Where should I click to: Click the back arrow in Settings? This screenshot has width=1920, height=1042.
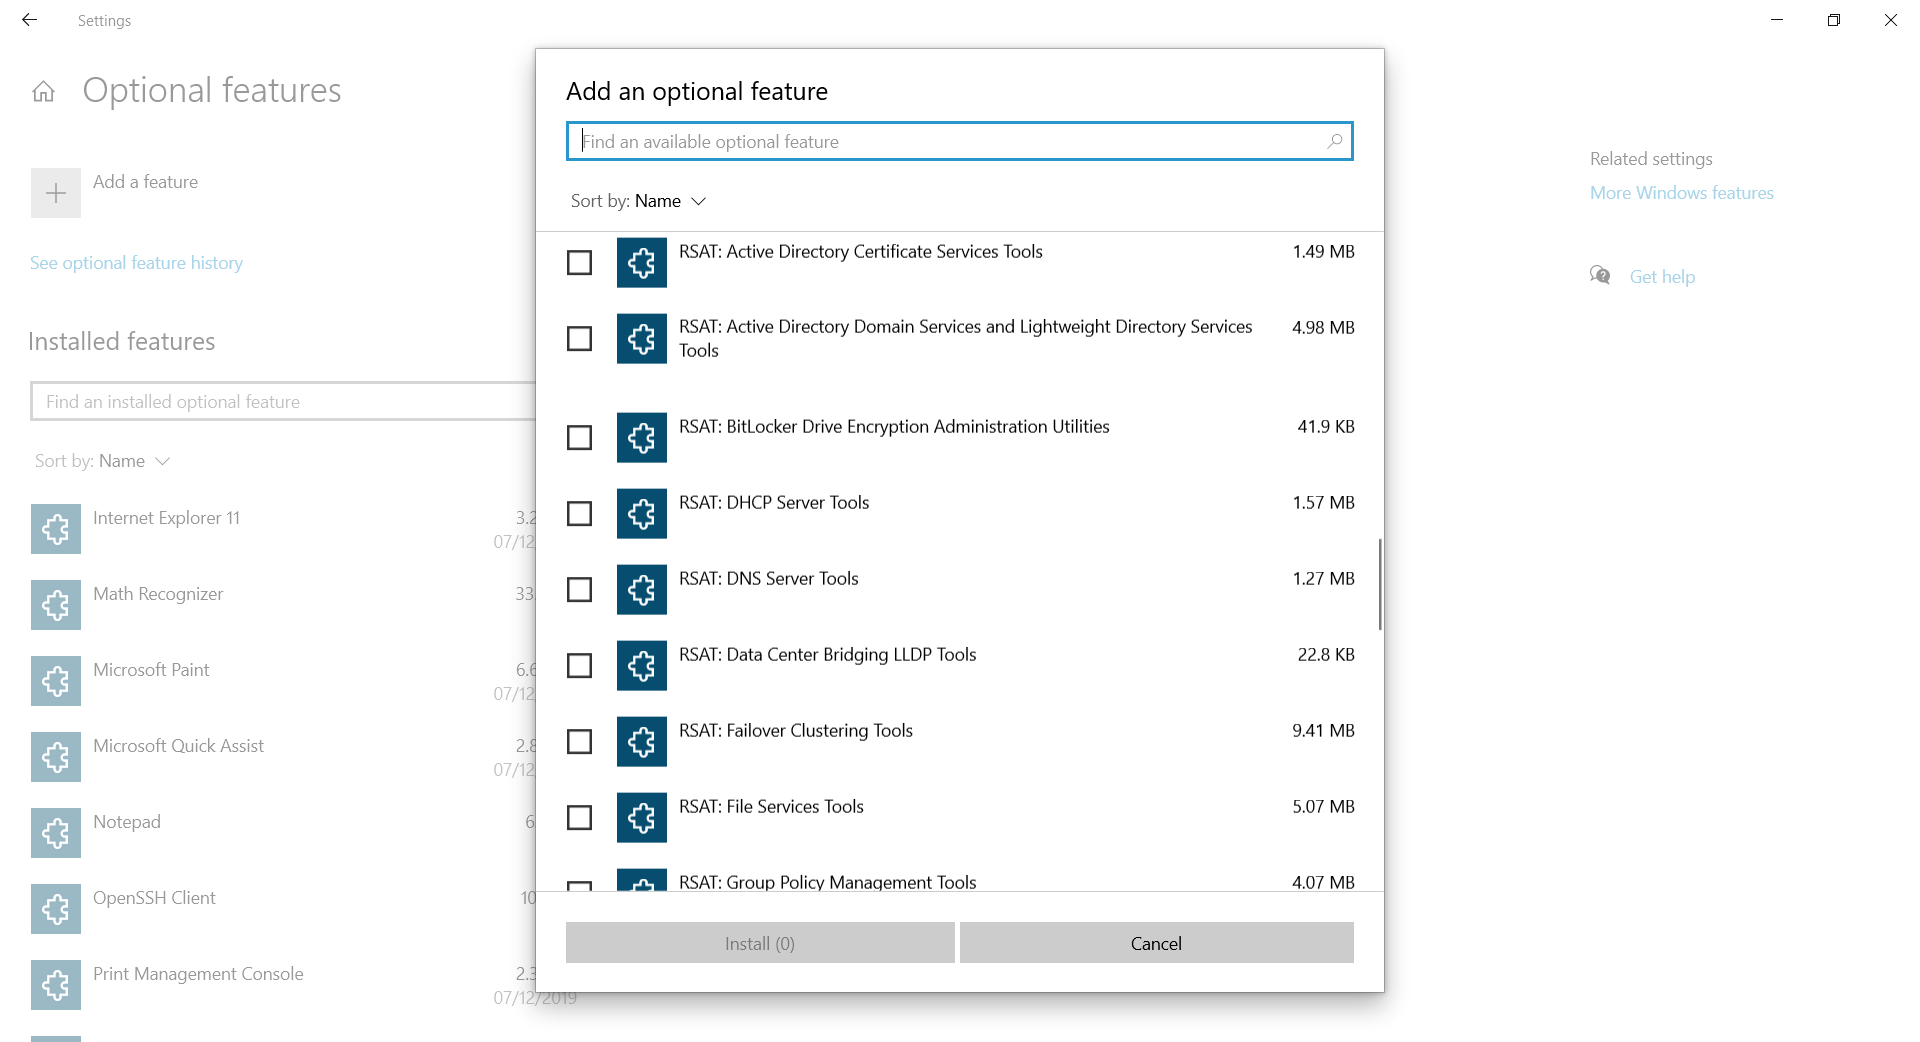[29, 20]
